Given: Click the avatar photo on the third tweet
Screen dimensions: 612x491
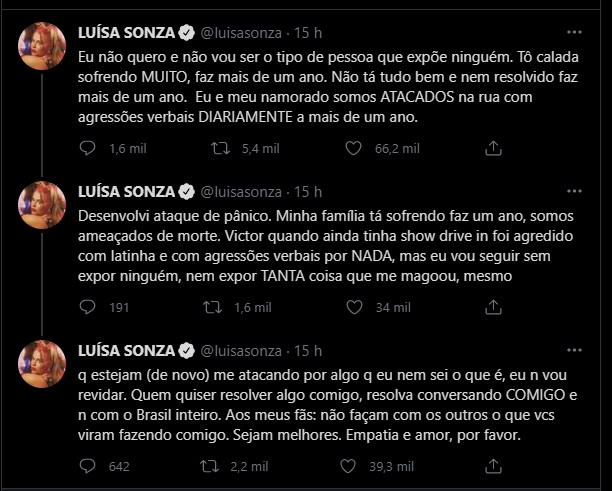Looking at the screenshot, I should click(x=42, y=364).
